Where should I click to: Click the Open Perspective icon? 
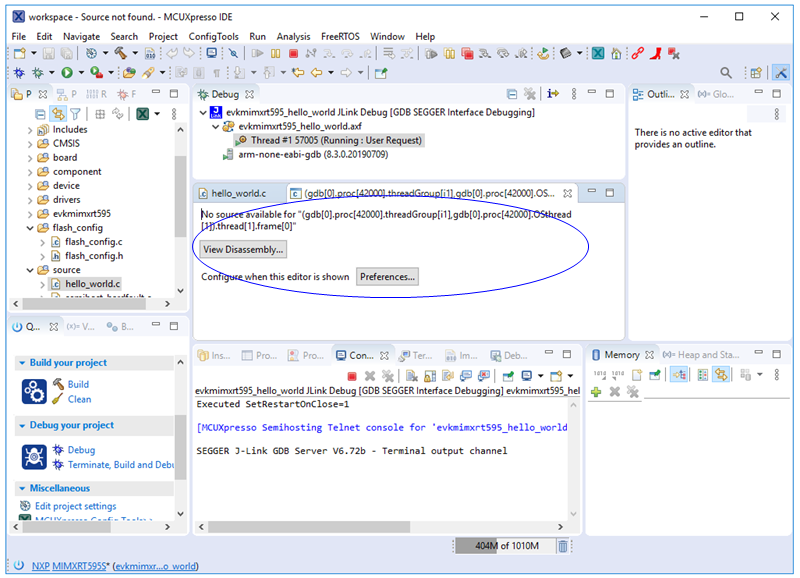[756, 73]
